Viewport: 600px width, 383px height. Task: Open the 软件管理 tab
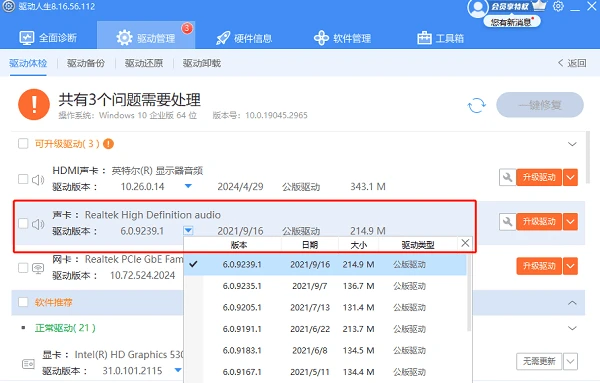(x=342, y=38)
